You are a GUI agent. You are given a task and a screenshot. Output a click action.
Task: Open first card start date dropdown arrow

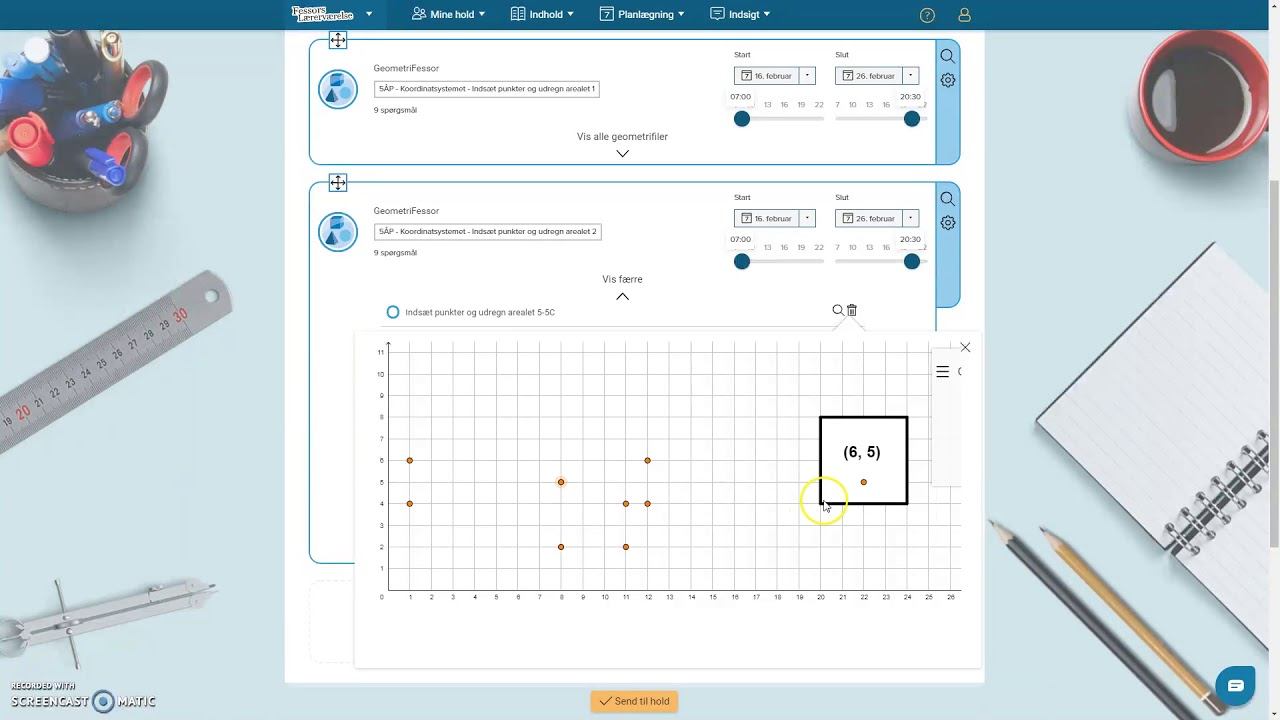807,76
